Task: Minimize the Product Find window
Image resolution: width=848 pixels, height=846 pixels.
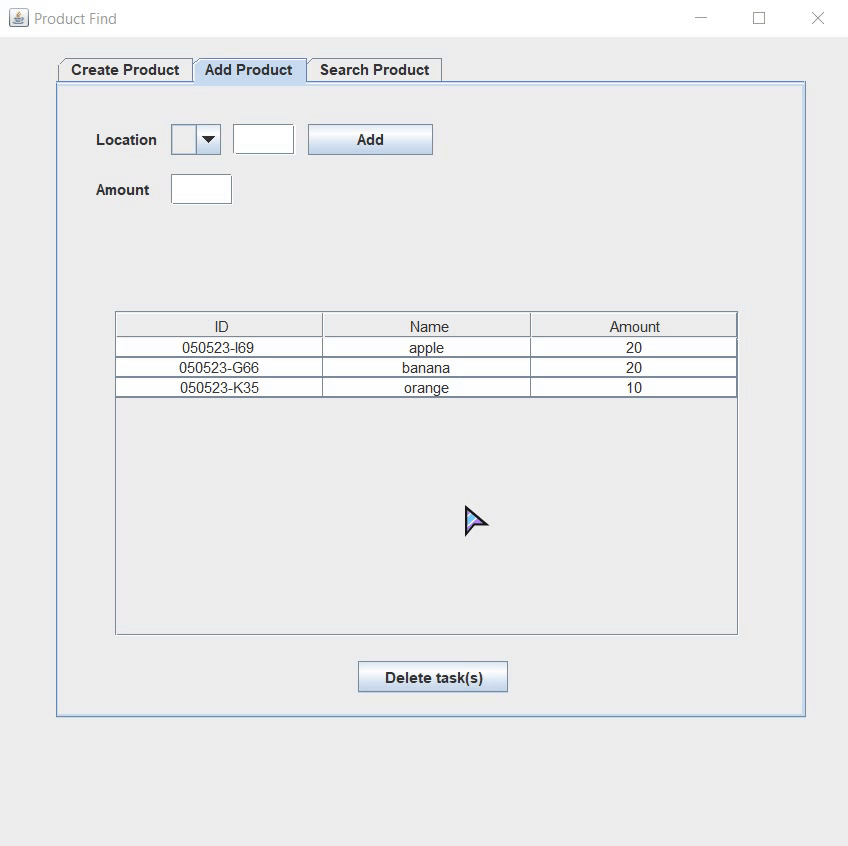Action: (x=701, y=18)
